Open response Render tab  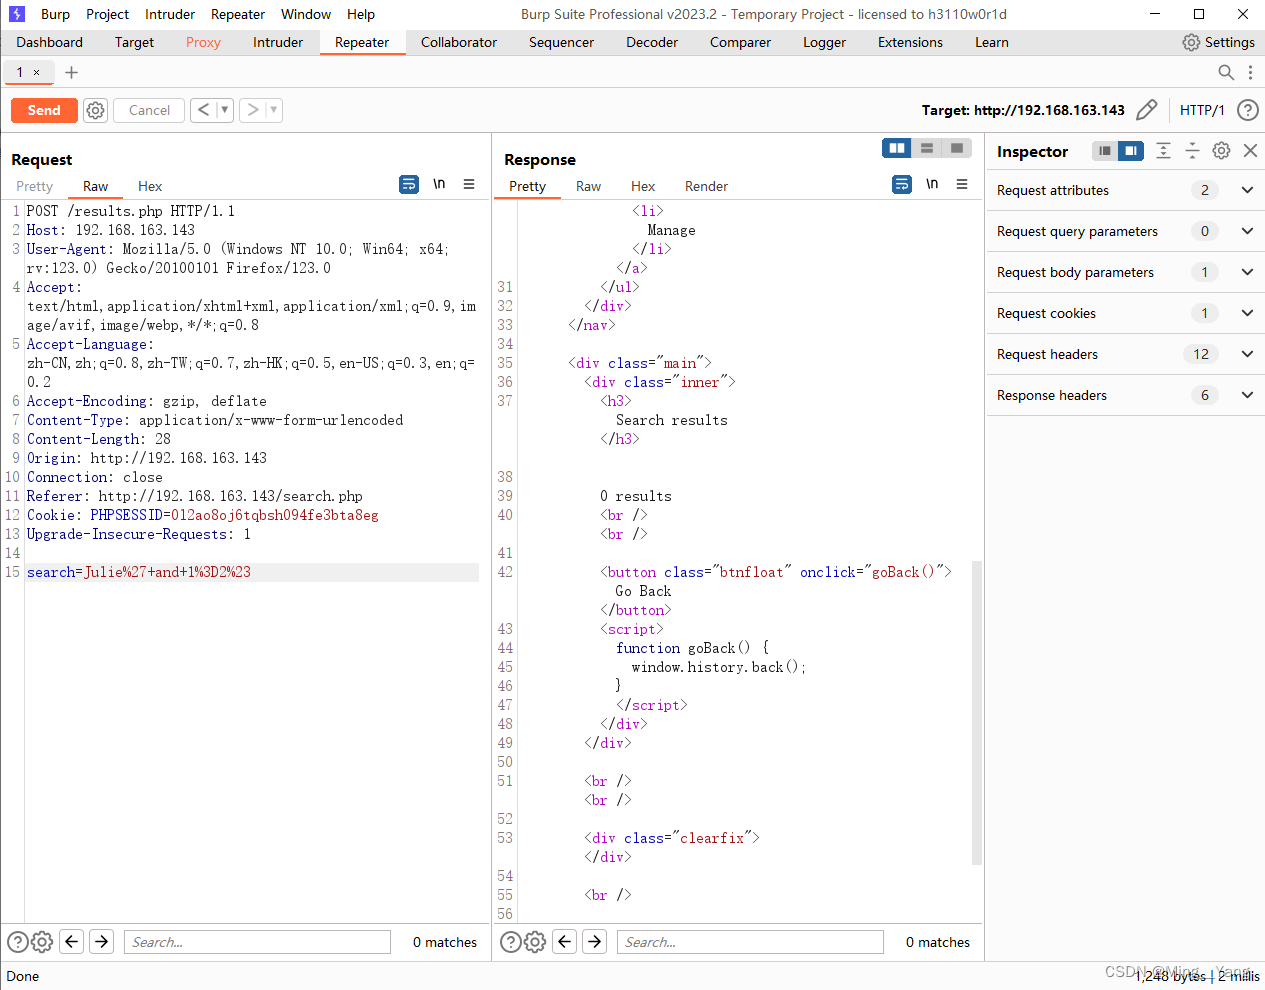(x=706, y=186)
